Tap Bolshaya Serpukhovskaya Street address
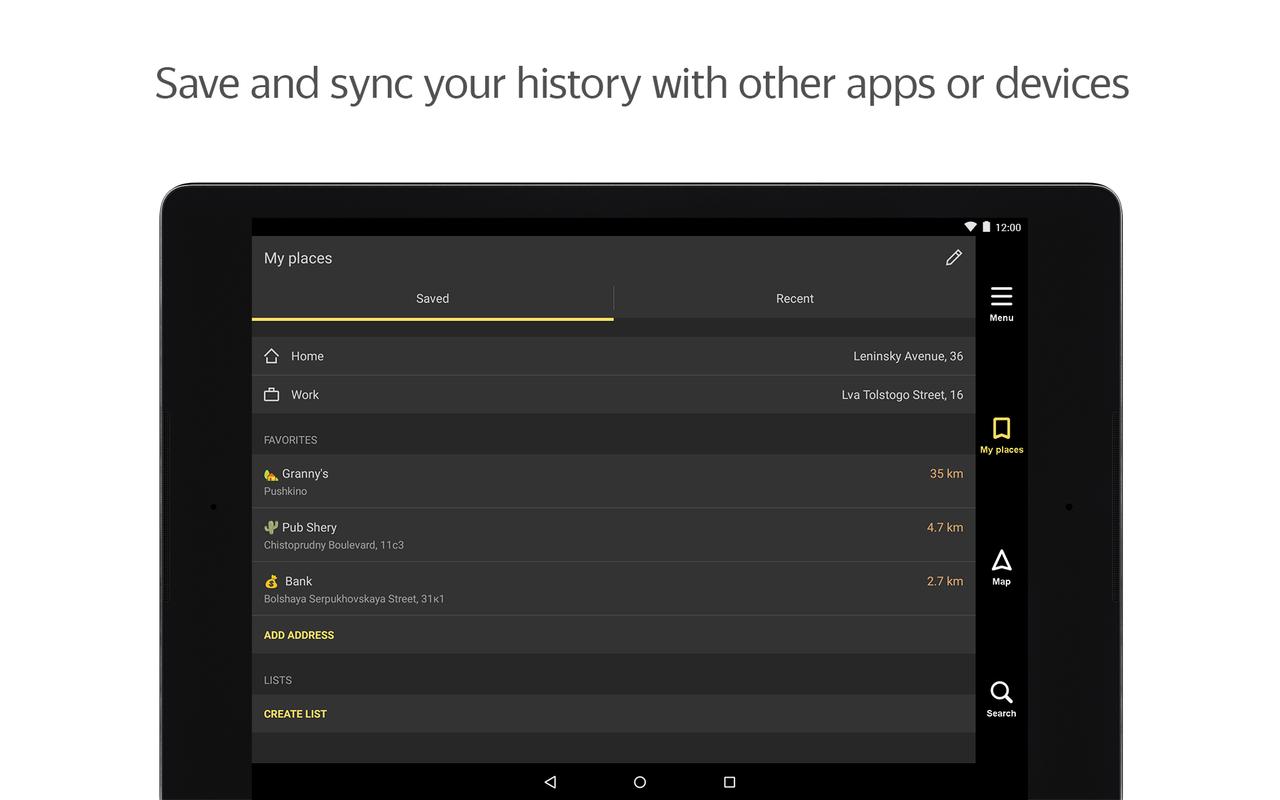1280x800 pixels. pos(354,599)
